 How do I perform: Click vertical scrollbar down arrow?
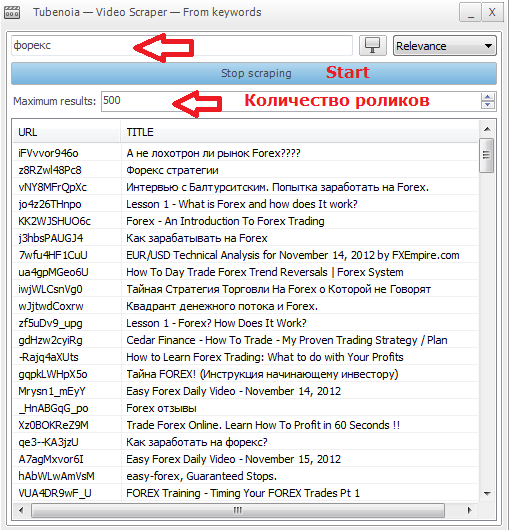click(487, 493)
